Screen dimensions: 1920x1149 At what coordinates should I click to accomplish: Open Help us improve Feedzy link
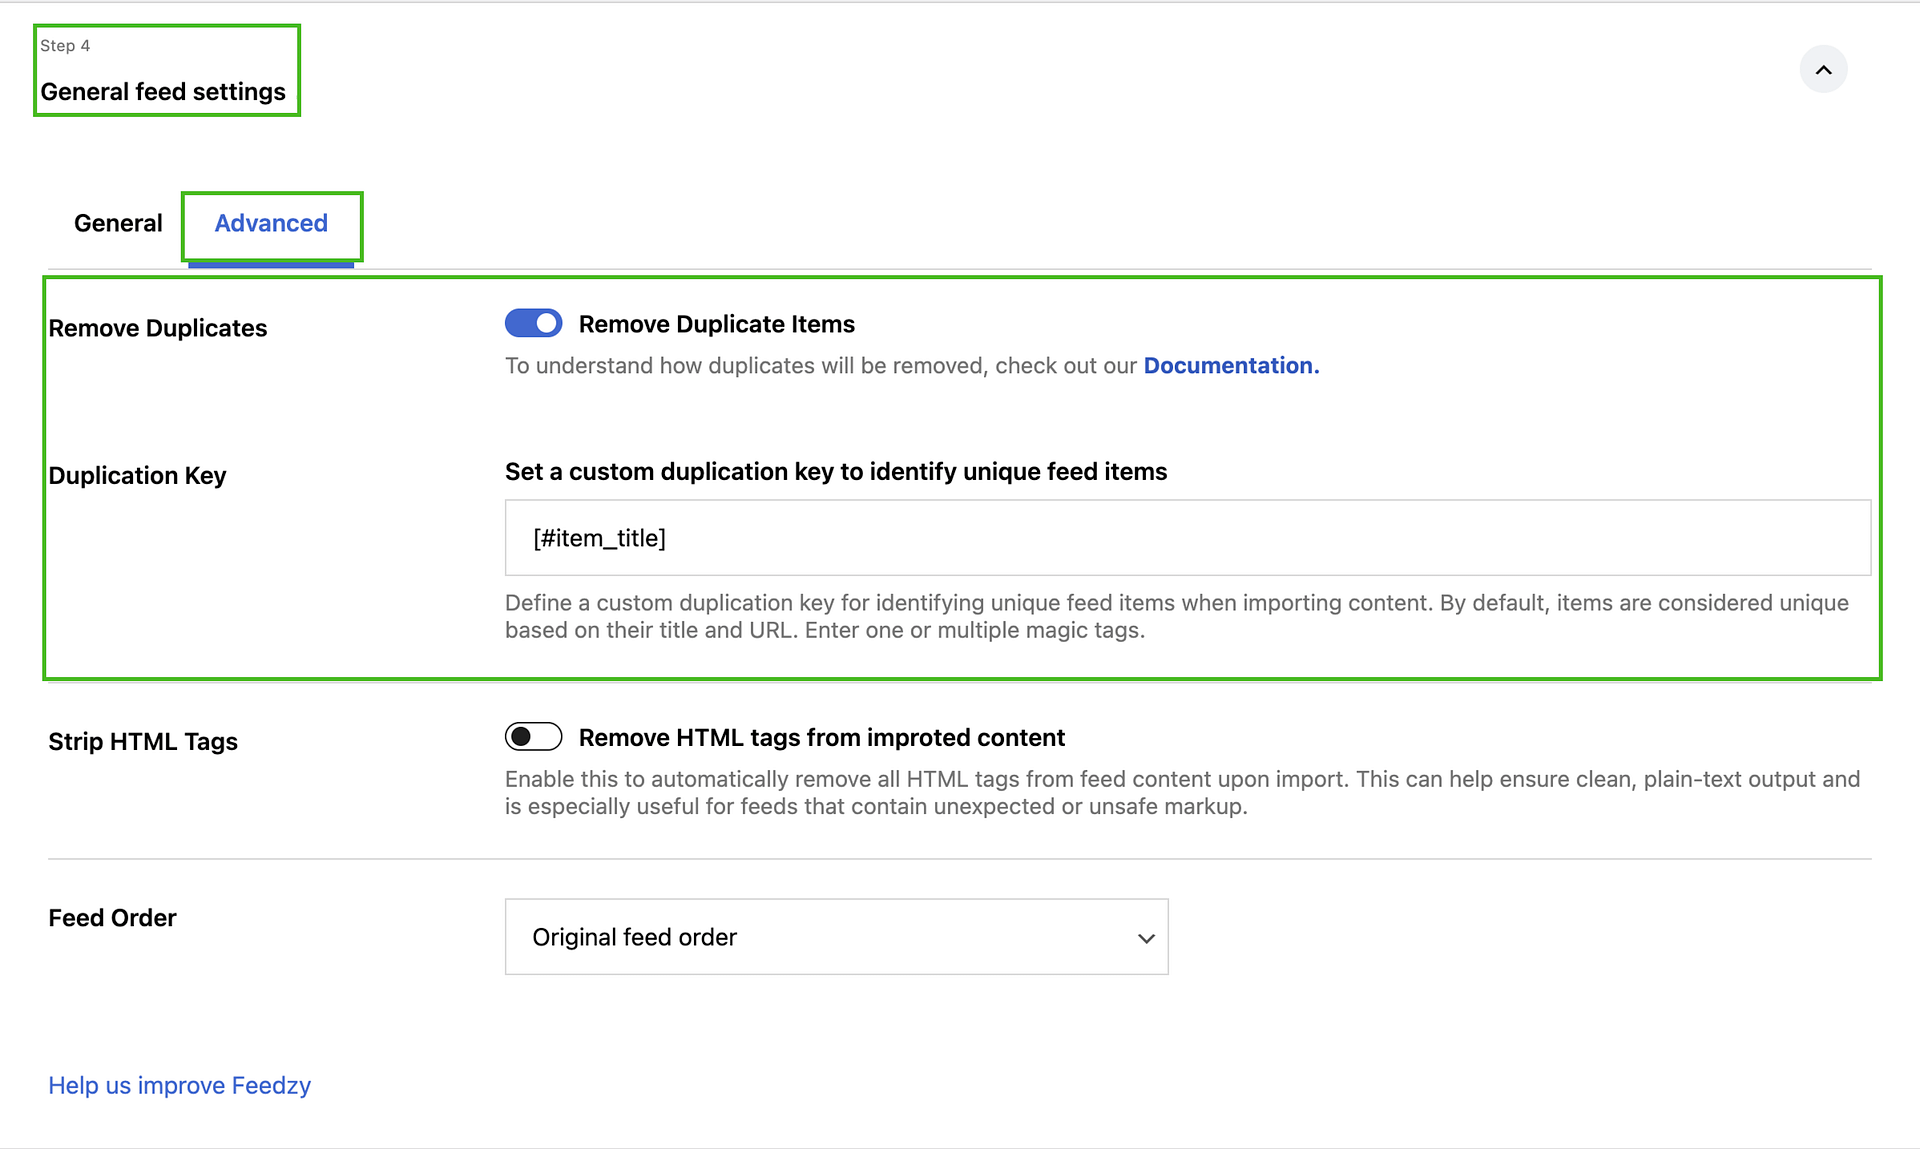180,1085
